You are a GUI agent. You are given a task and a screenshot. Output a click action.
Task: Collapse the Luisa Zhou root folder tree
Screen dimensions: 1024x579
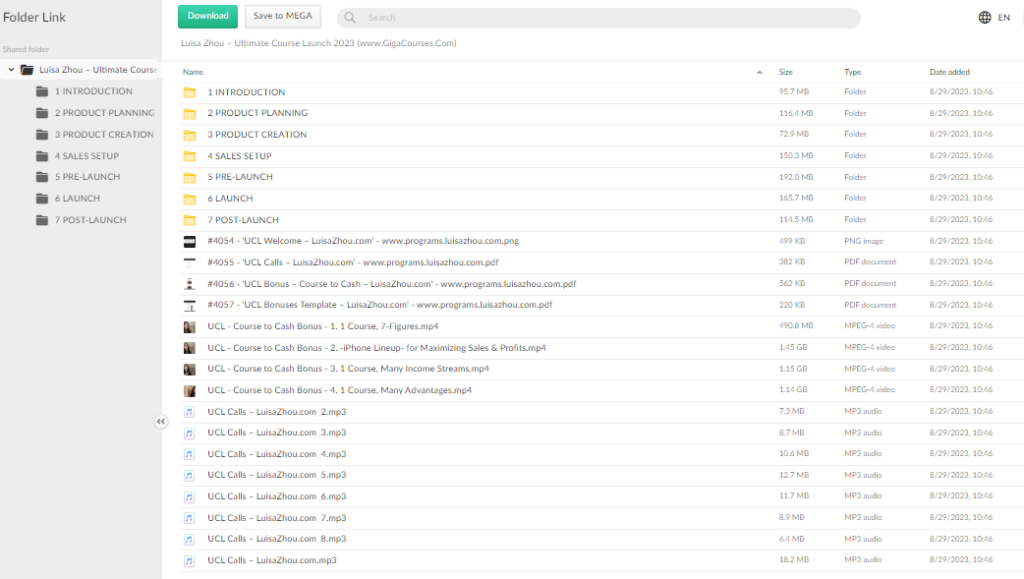click(11, 70)
